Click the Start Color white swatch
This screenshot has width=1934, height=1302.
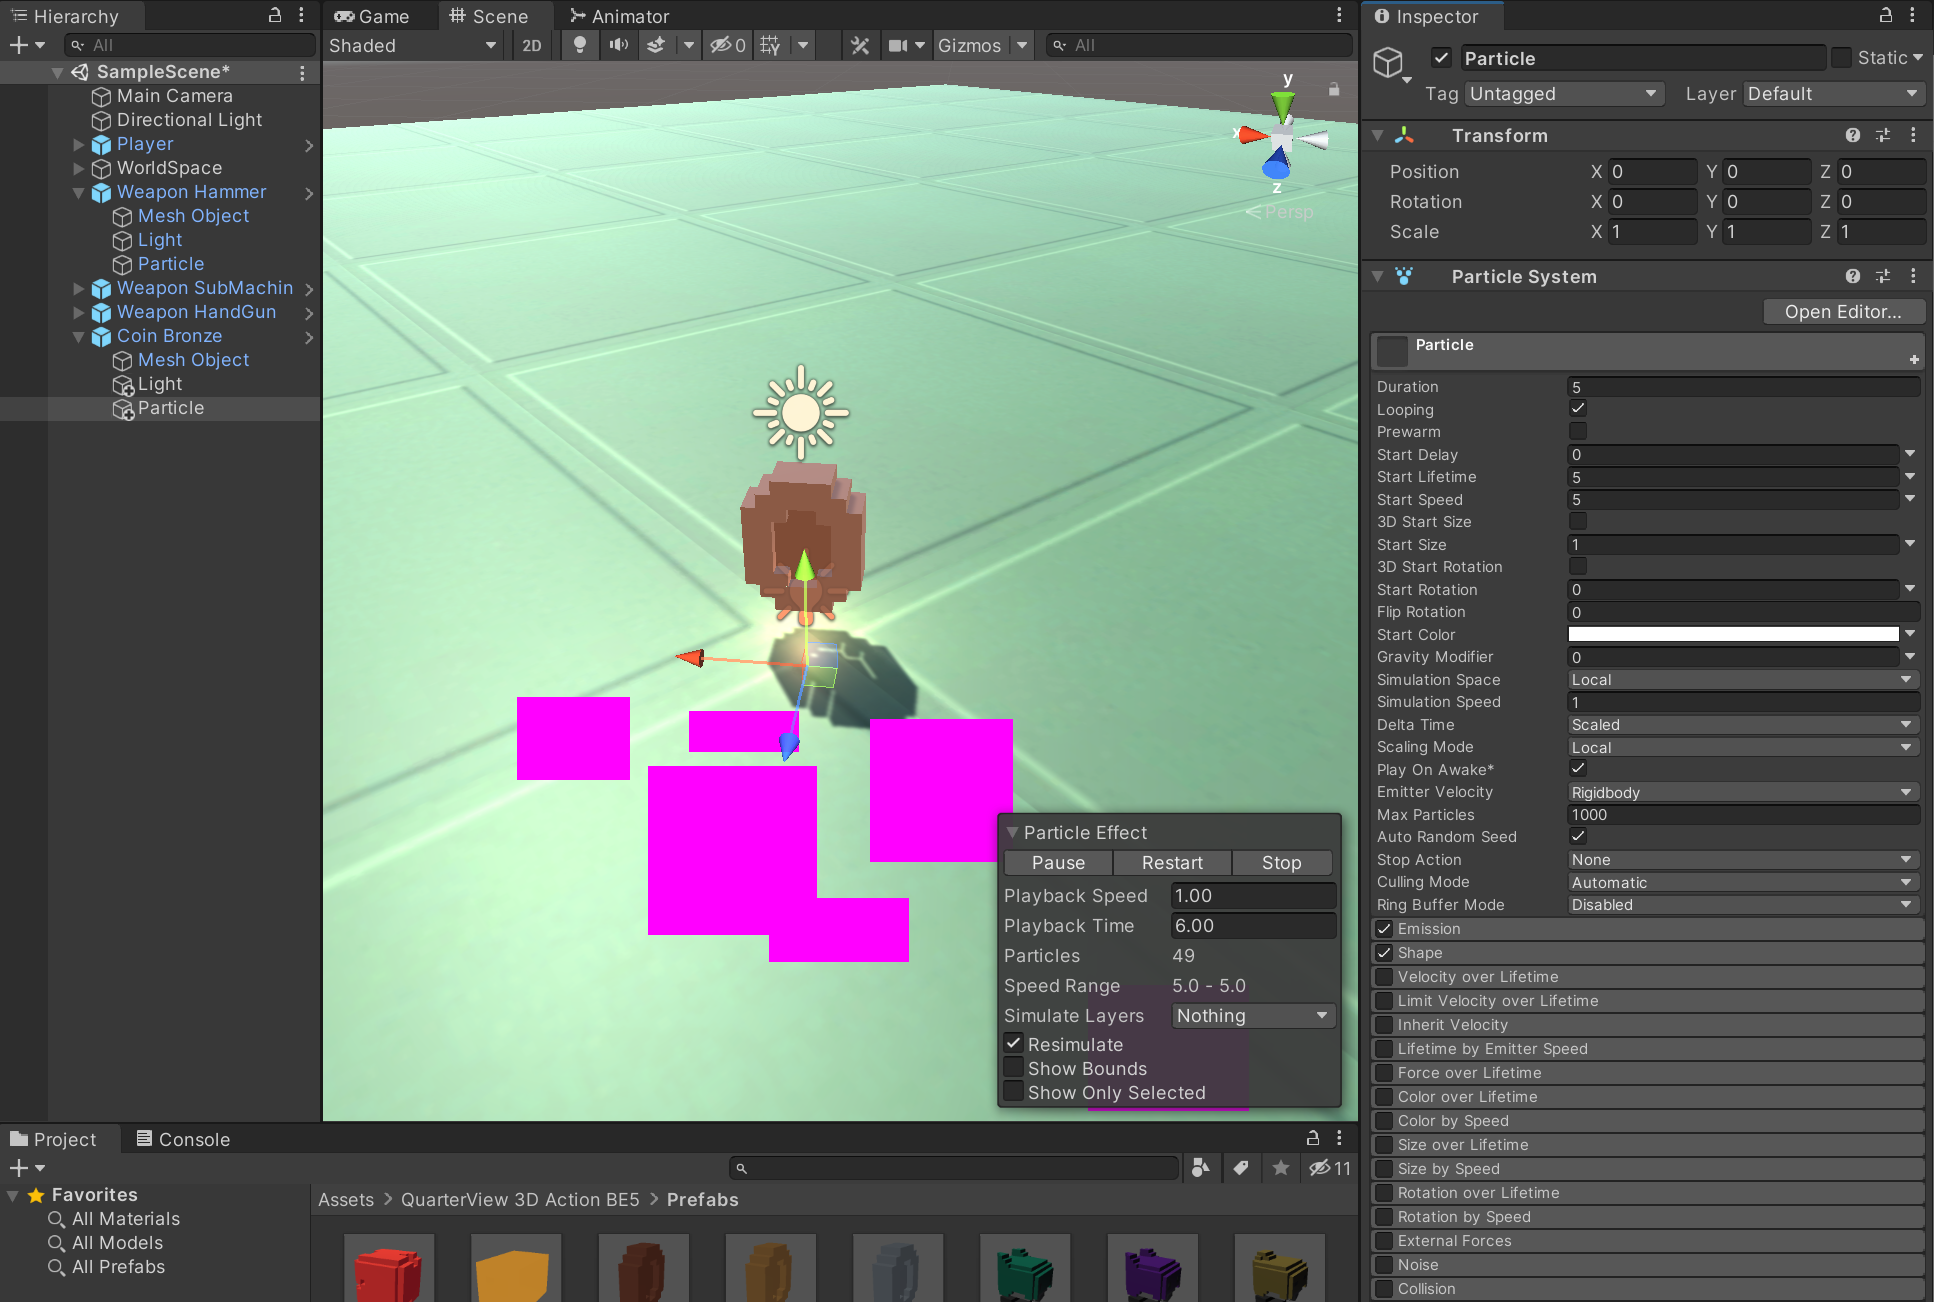[1733, 634]
